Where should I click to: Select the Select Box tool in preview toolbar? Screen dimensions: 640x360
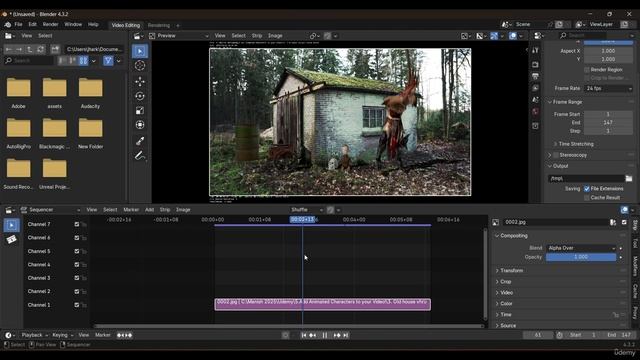coord(140,51)
